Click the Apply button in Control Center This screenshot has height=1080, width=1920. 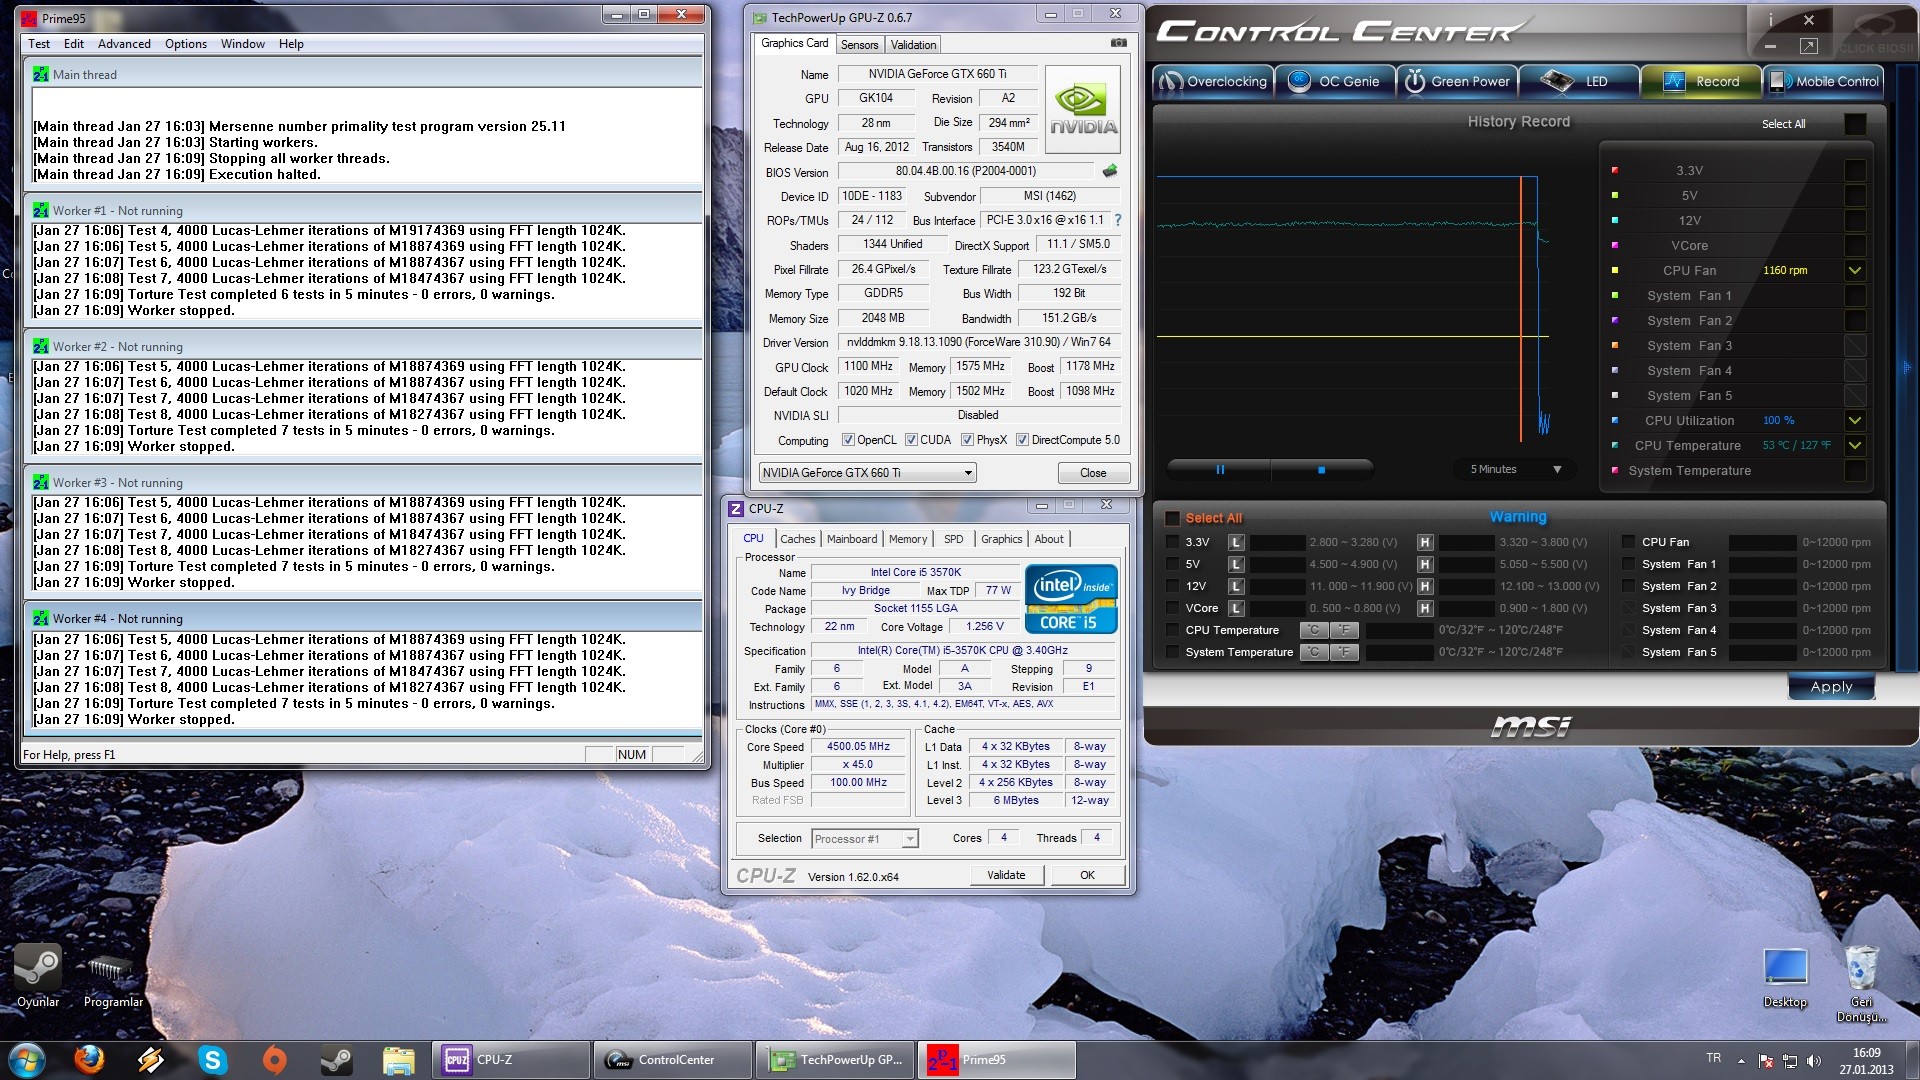pos(1831,687)
